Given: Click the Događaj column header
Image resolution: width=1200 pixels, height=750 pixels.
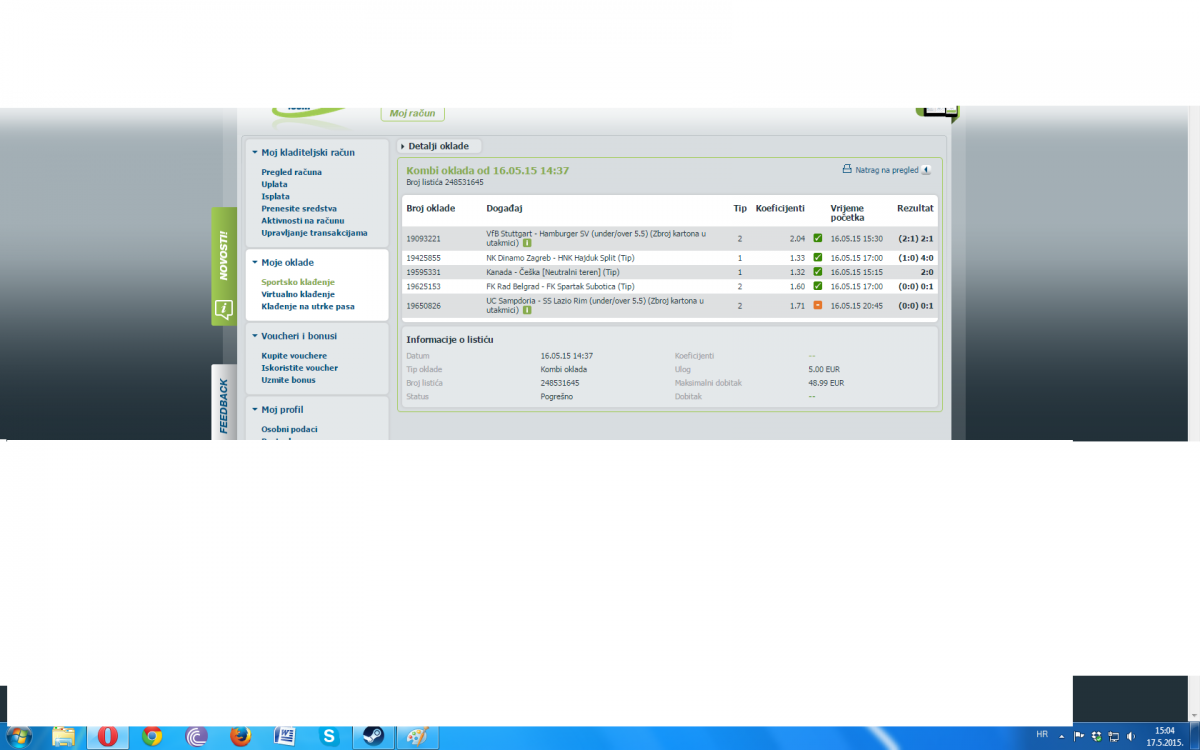Looking at the screenshot, I should [504, 208].
